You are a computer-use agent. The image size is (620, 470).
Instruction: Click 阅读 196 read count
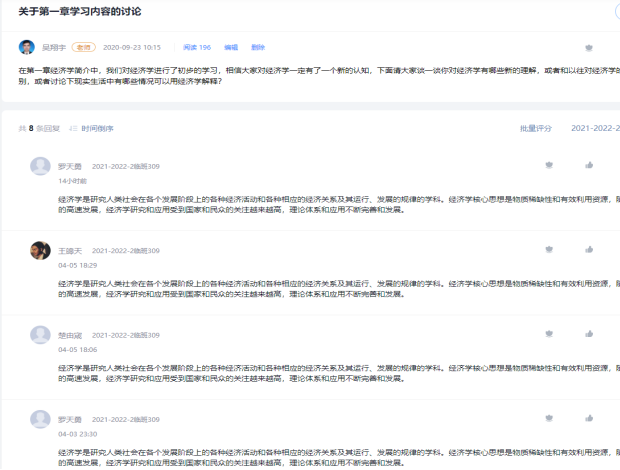click(x=197, y=47)
